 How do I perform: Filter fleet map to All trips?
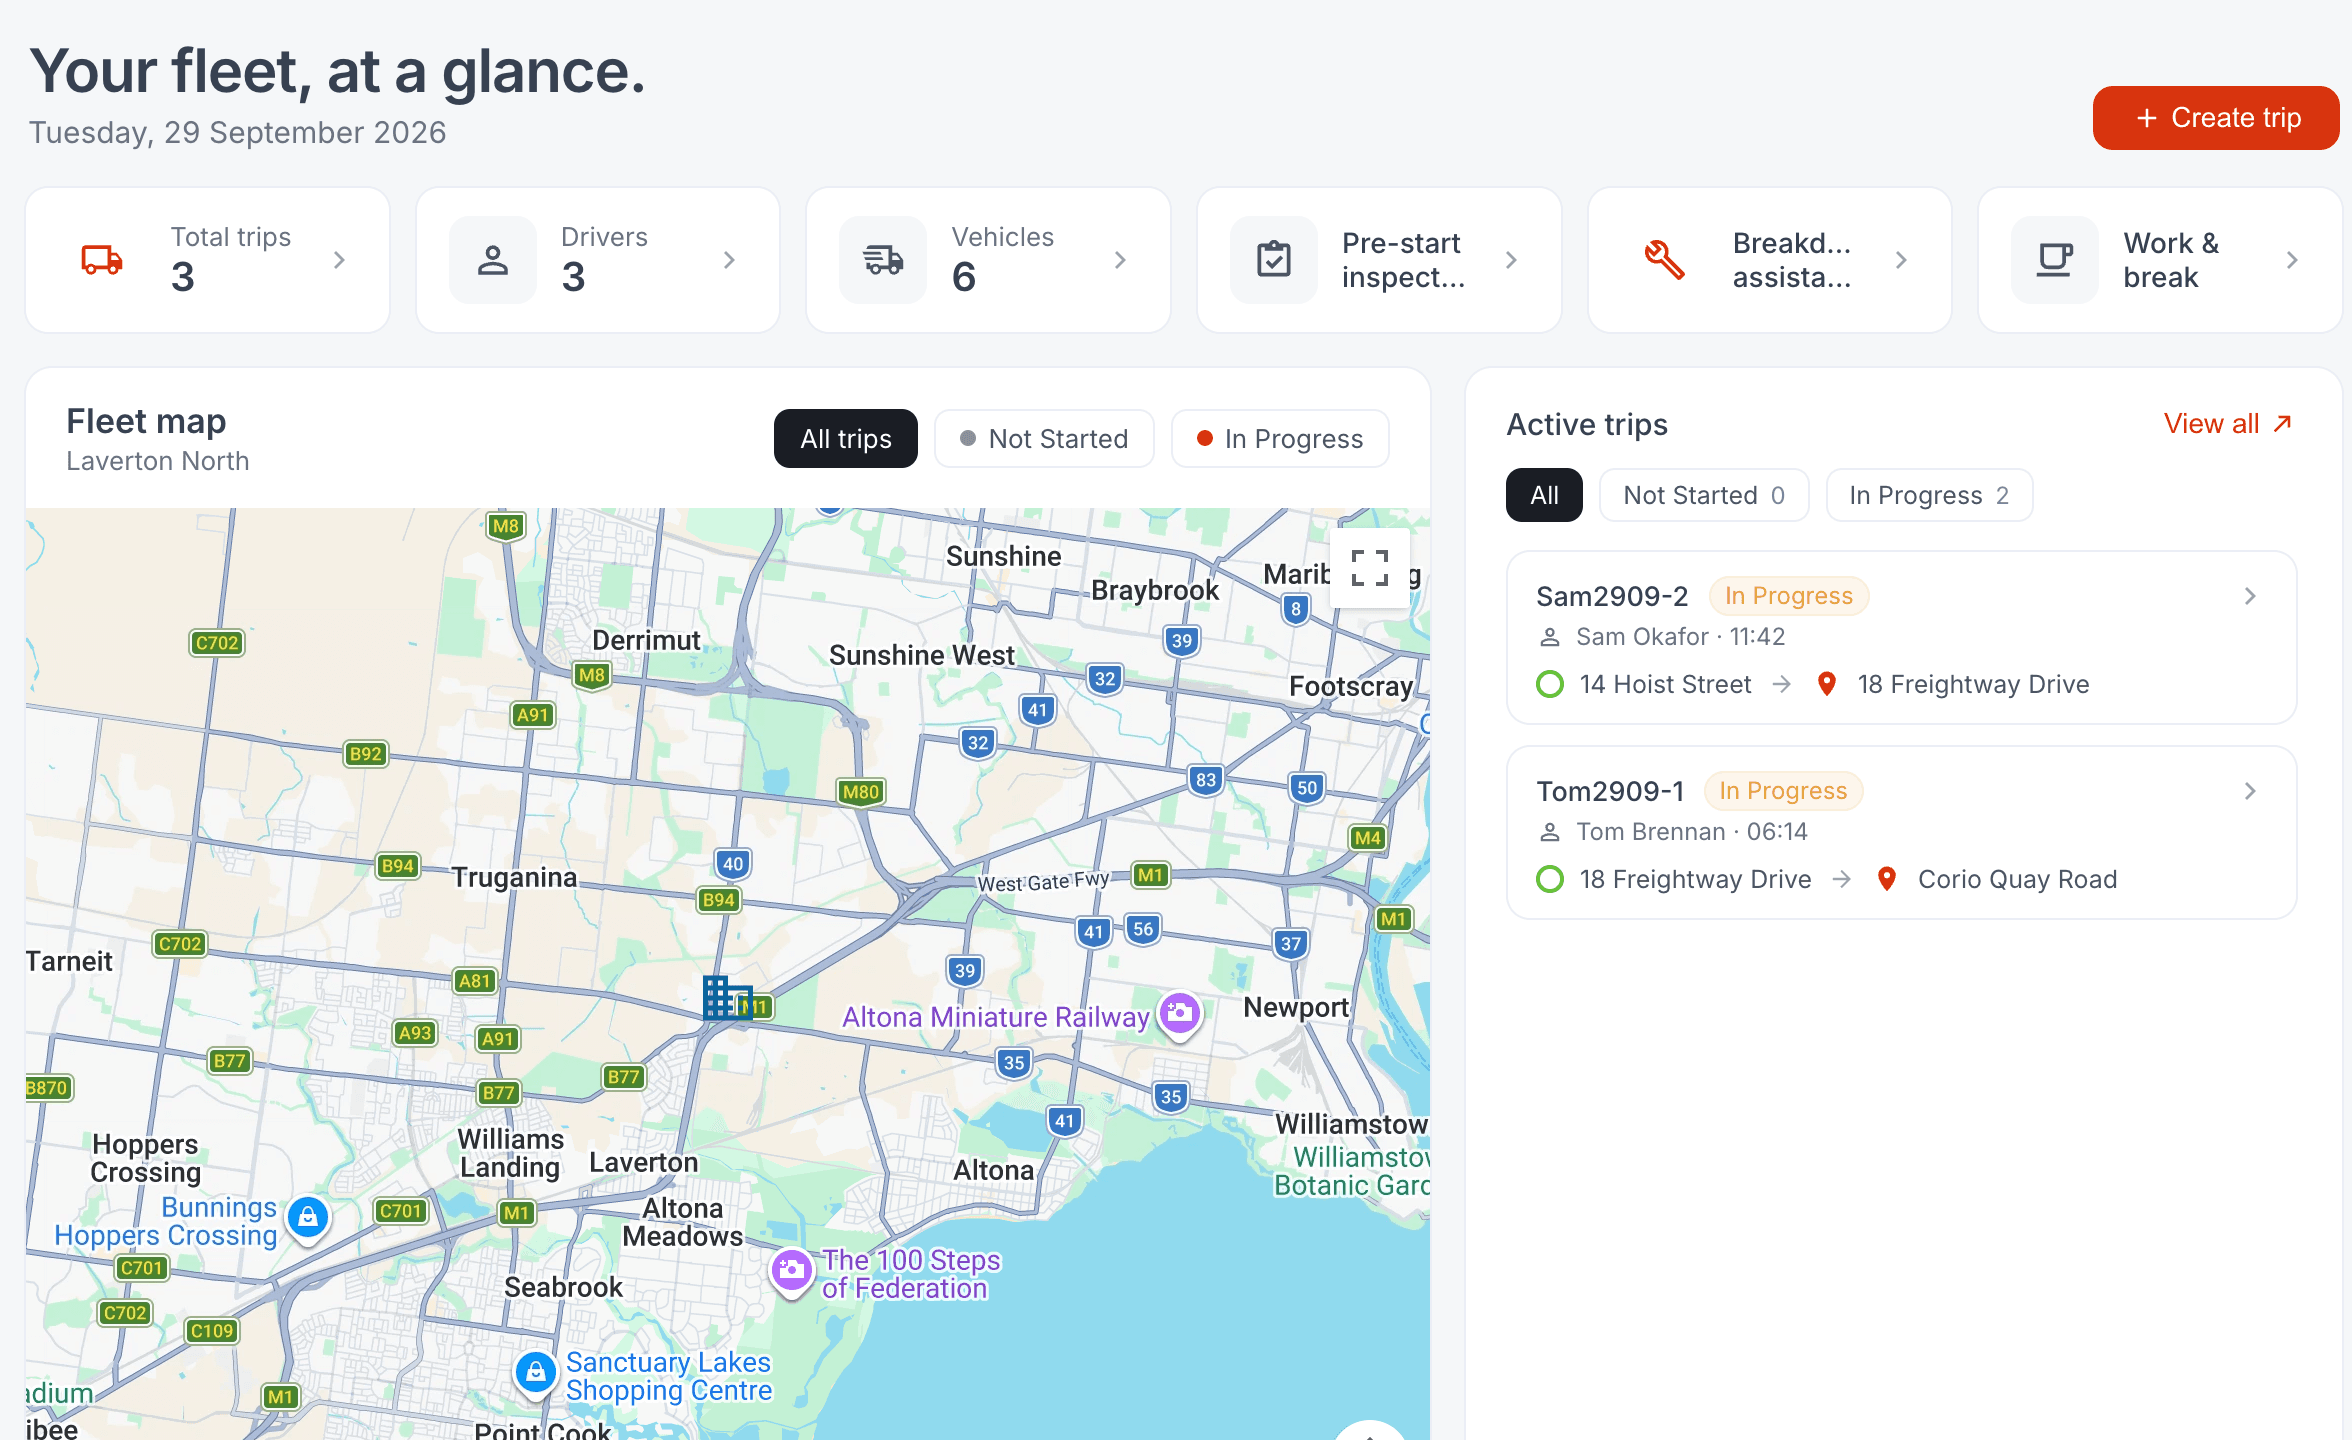click(846, 438)
